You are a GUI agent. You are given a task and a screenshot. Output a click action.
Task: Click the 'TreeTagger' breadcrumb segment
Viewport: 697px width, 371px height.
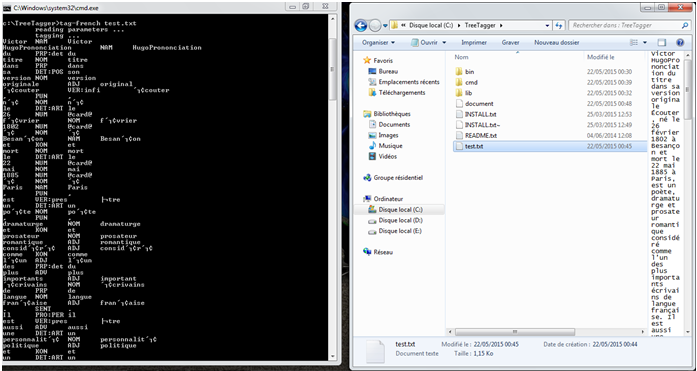[x=480, y=25]
